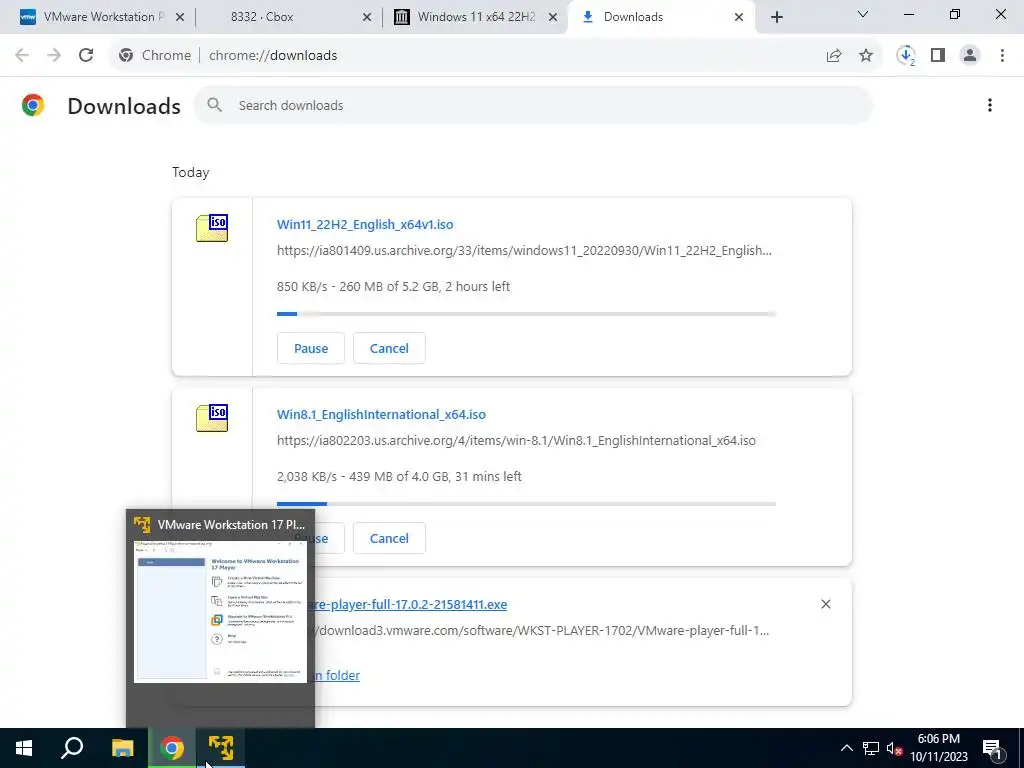Open the taskbar clock and date
The height and width of the screenshot is (768, 1024).
tap(938, 748)
